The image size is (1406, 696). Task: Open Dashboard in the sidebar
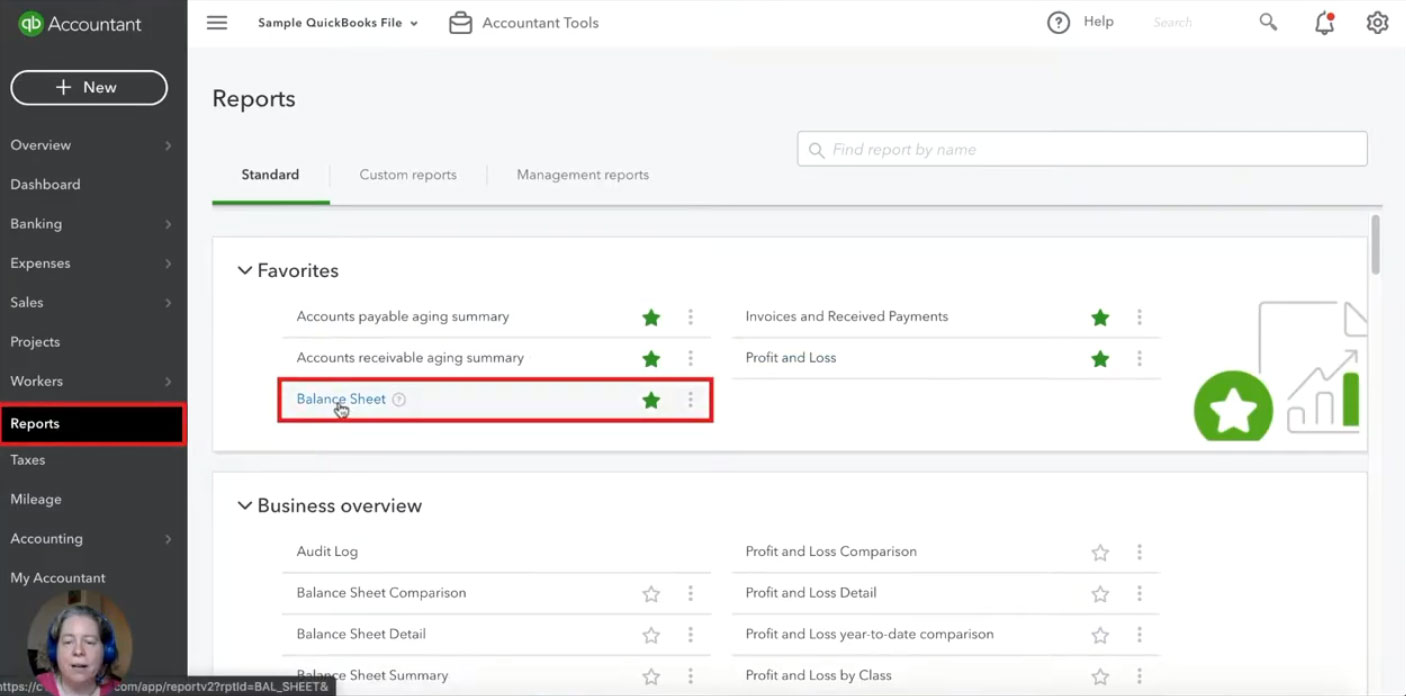[45, 184]
